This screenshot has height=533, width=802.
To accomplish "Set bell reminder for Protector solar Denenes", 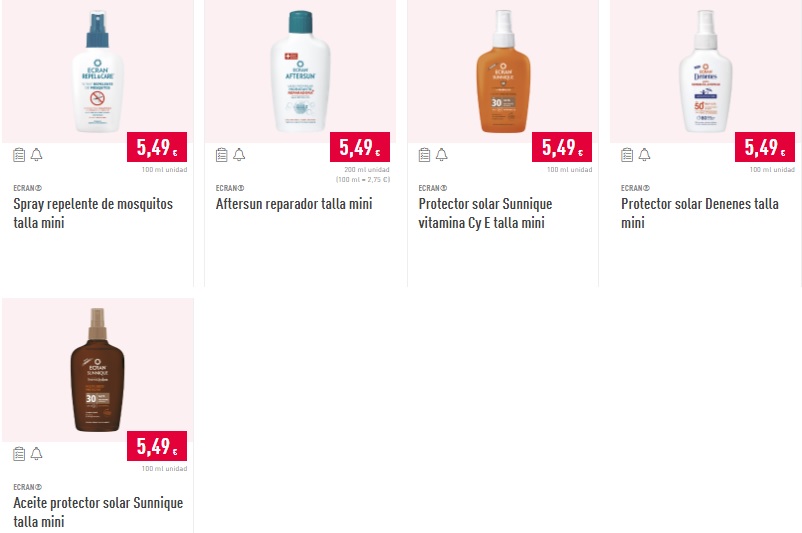I will pos(644,154).
